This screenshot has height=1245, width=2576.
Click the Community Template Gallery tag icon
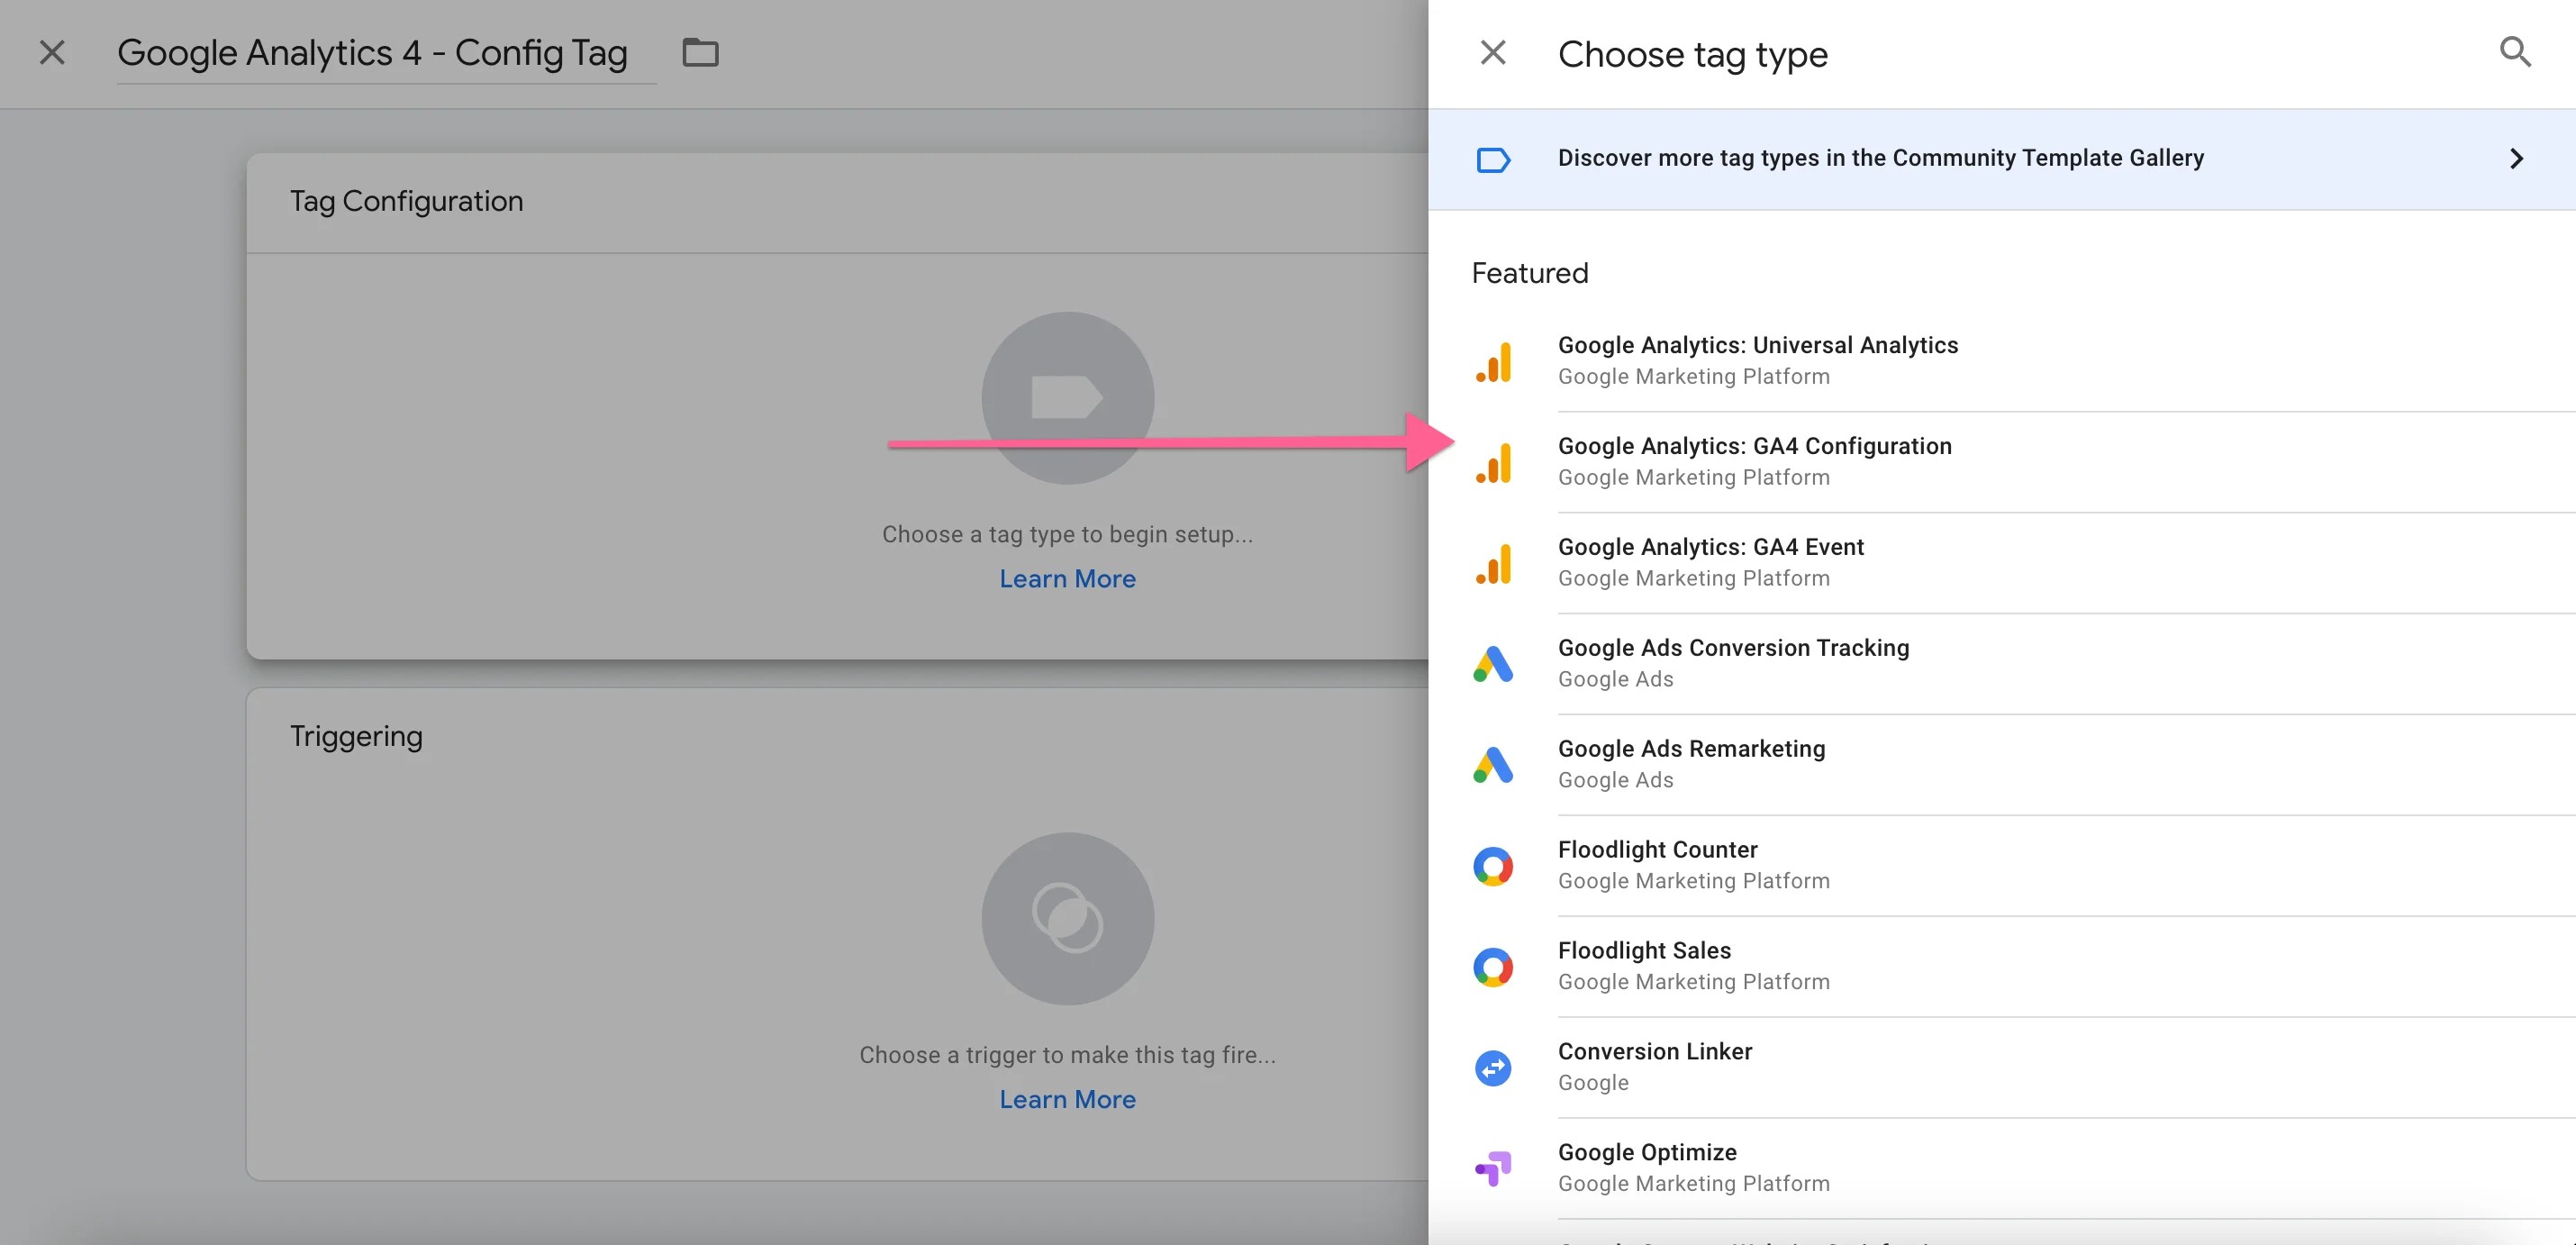pyautogui.click(x=1494, y=158)
